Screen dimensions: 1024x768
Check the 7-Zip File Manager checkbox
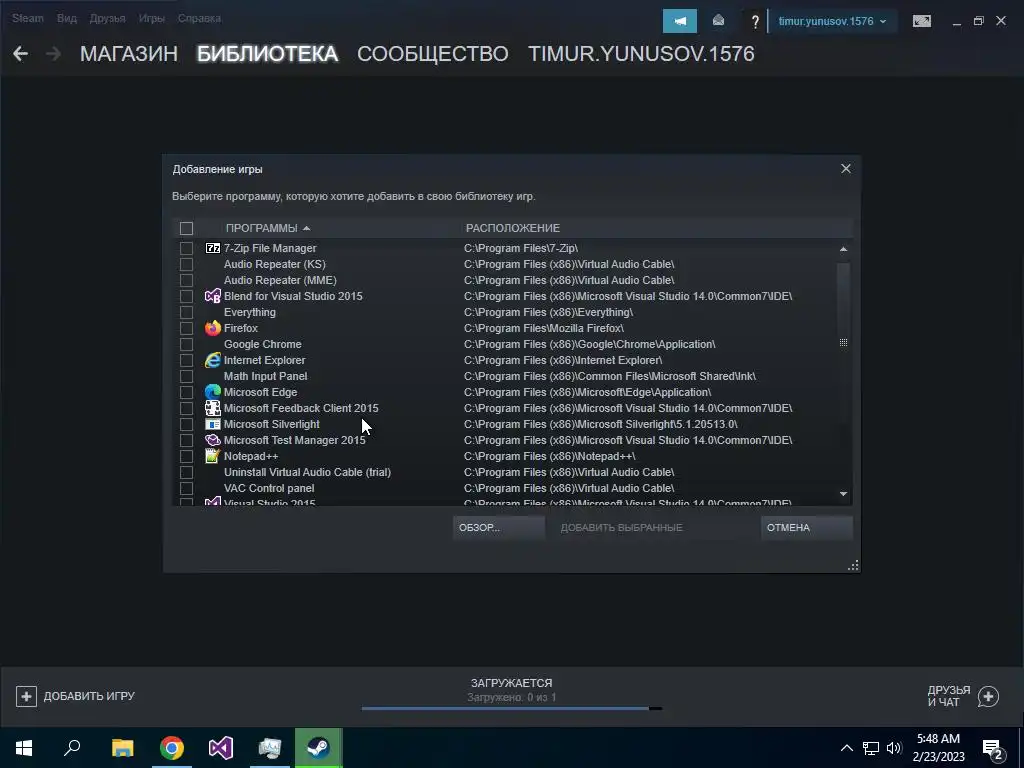point(186,248)
